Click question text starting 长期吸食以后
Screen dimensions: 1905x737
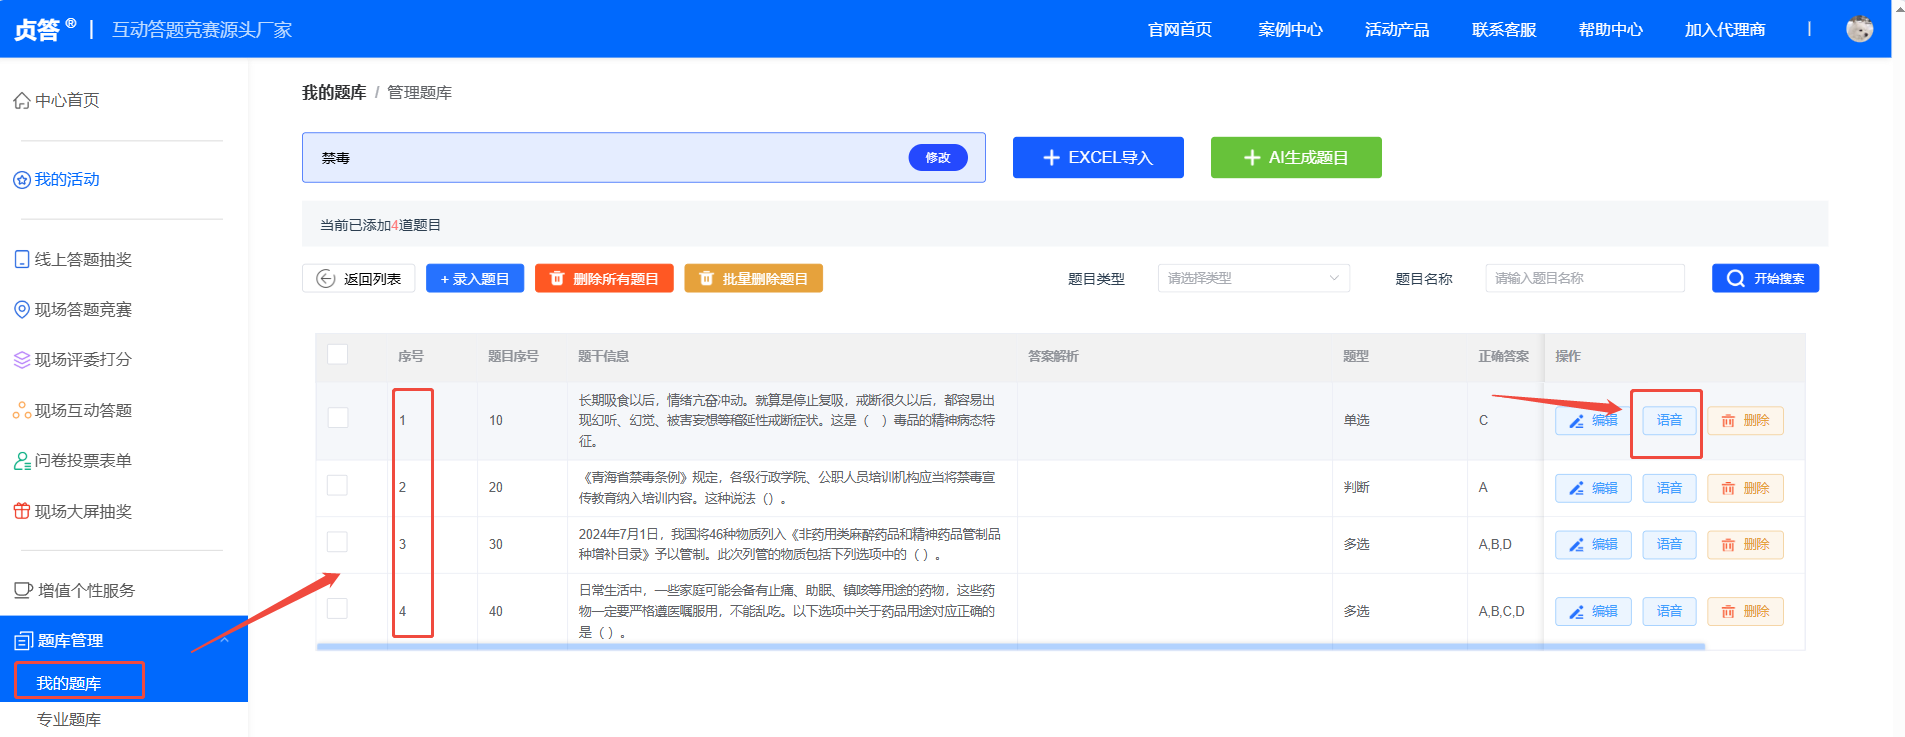[x=787, y=420]
